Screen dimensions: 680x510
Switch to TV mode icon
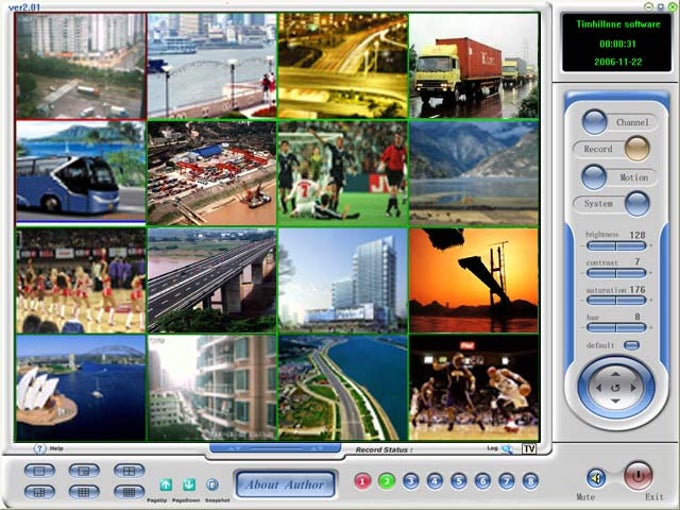(529, 448)
